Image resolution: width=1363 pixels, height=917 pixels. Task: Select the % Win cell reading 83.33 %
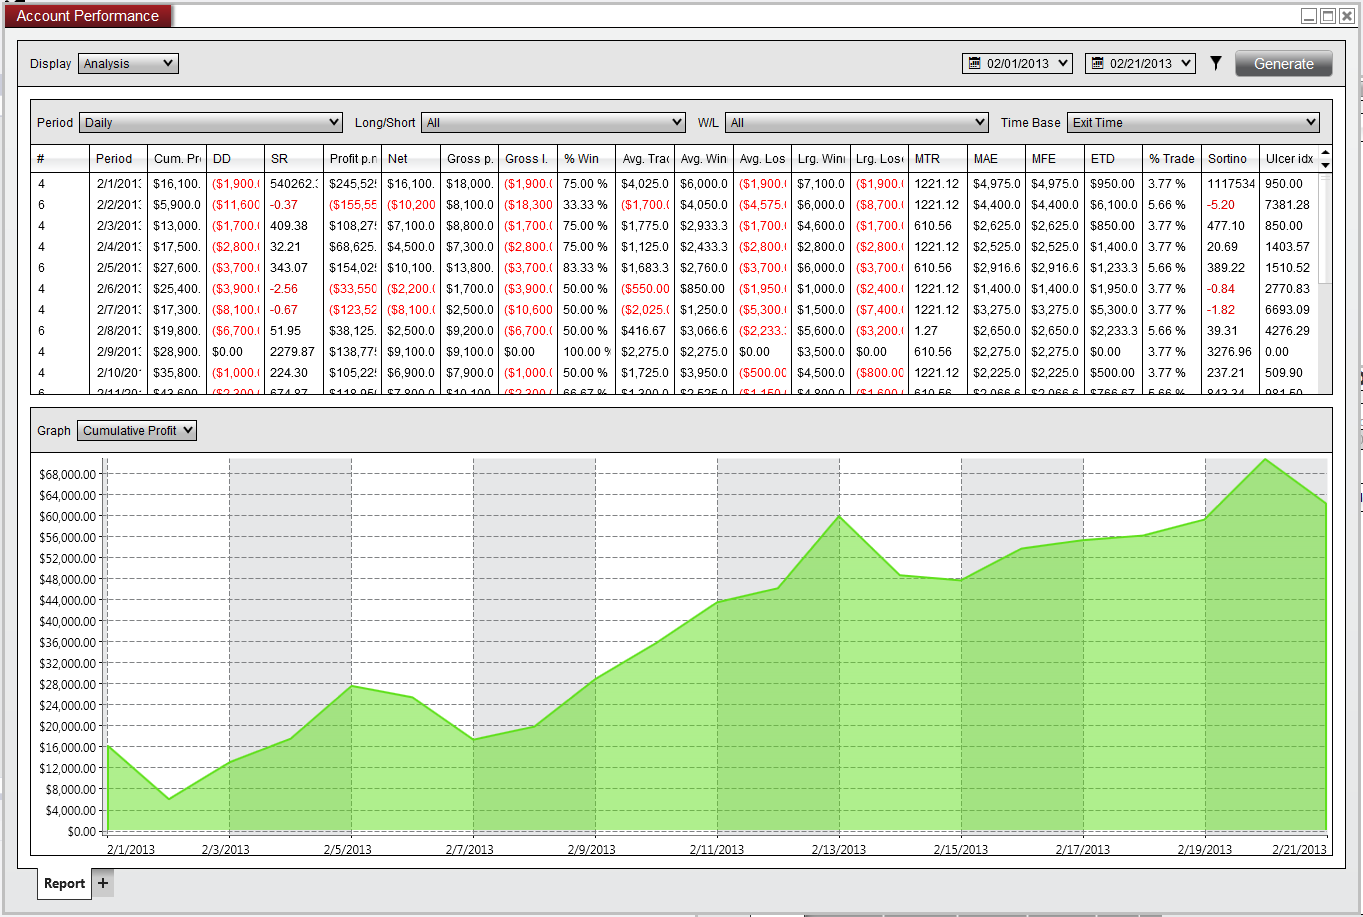[586, 268]
